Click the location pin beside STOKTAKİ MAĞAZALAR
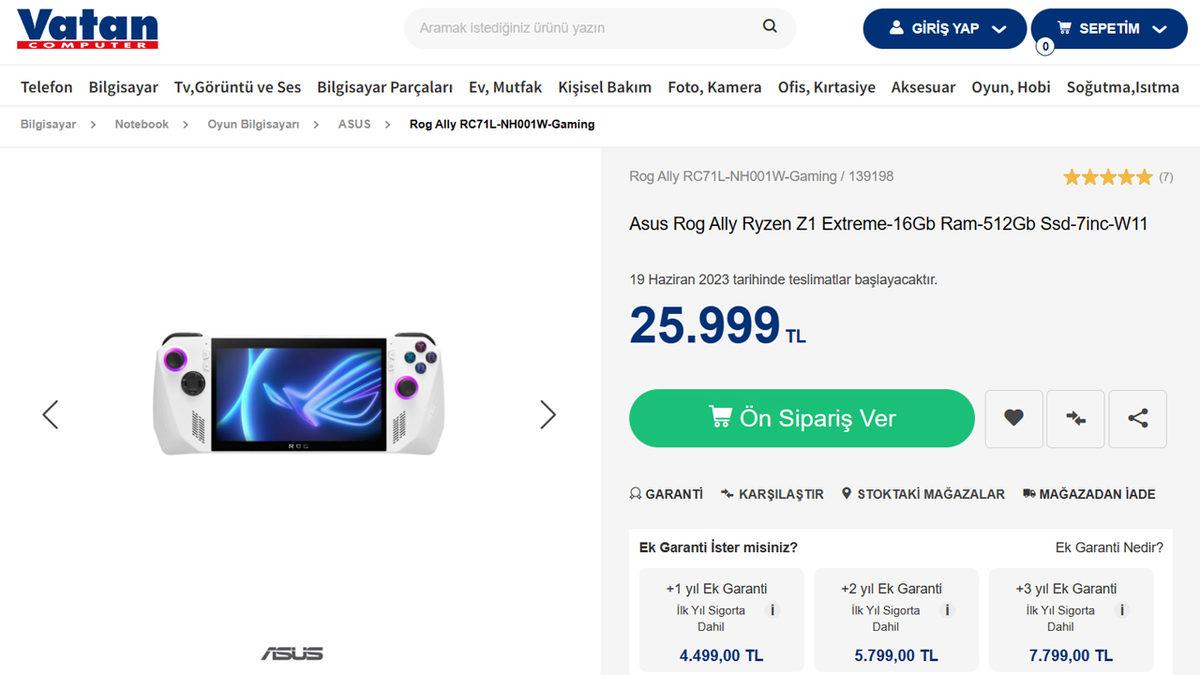Image resolution: width=1200 pixels, height=675 pixels. [x=846, y=493]
